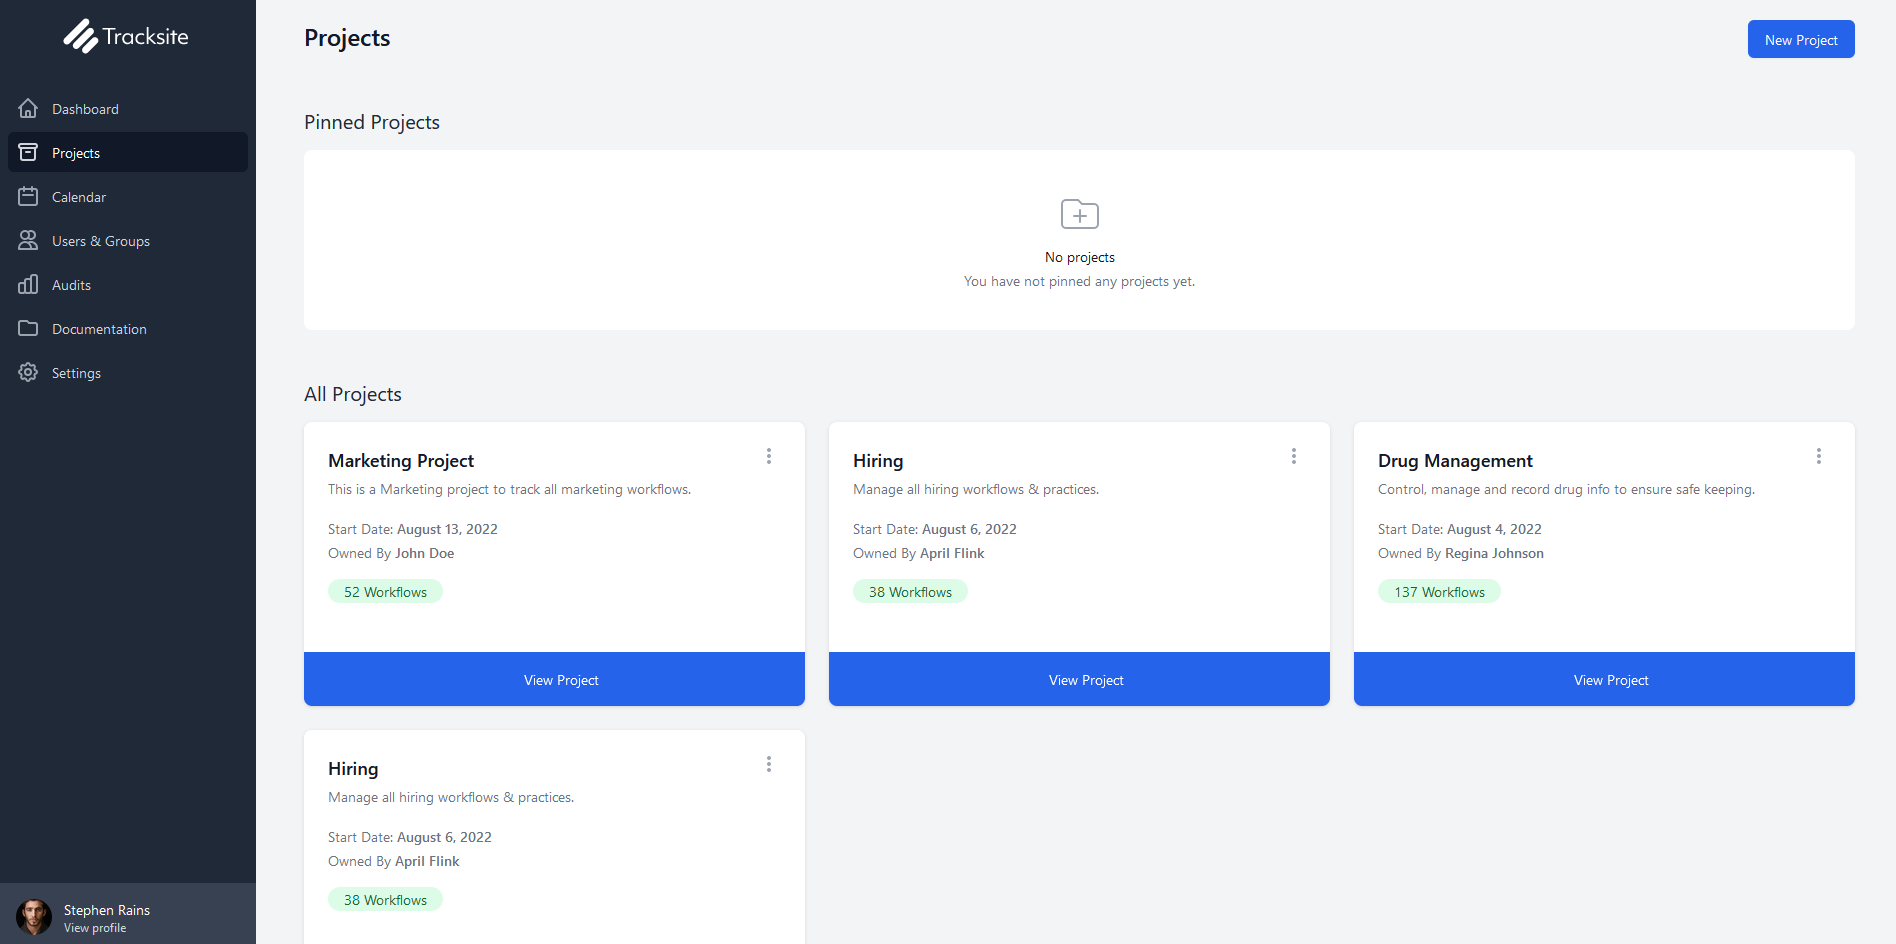This screenshot has height=944, width=1896.
Task: Click owner name Regina Johnson
Action: point(1495,553)
